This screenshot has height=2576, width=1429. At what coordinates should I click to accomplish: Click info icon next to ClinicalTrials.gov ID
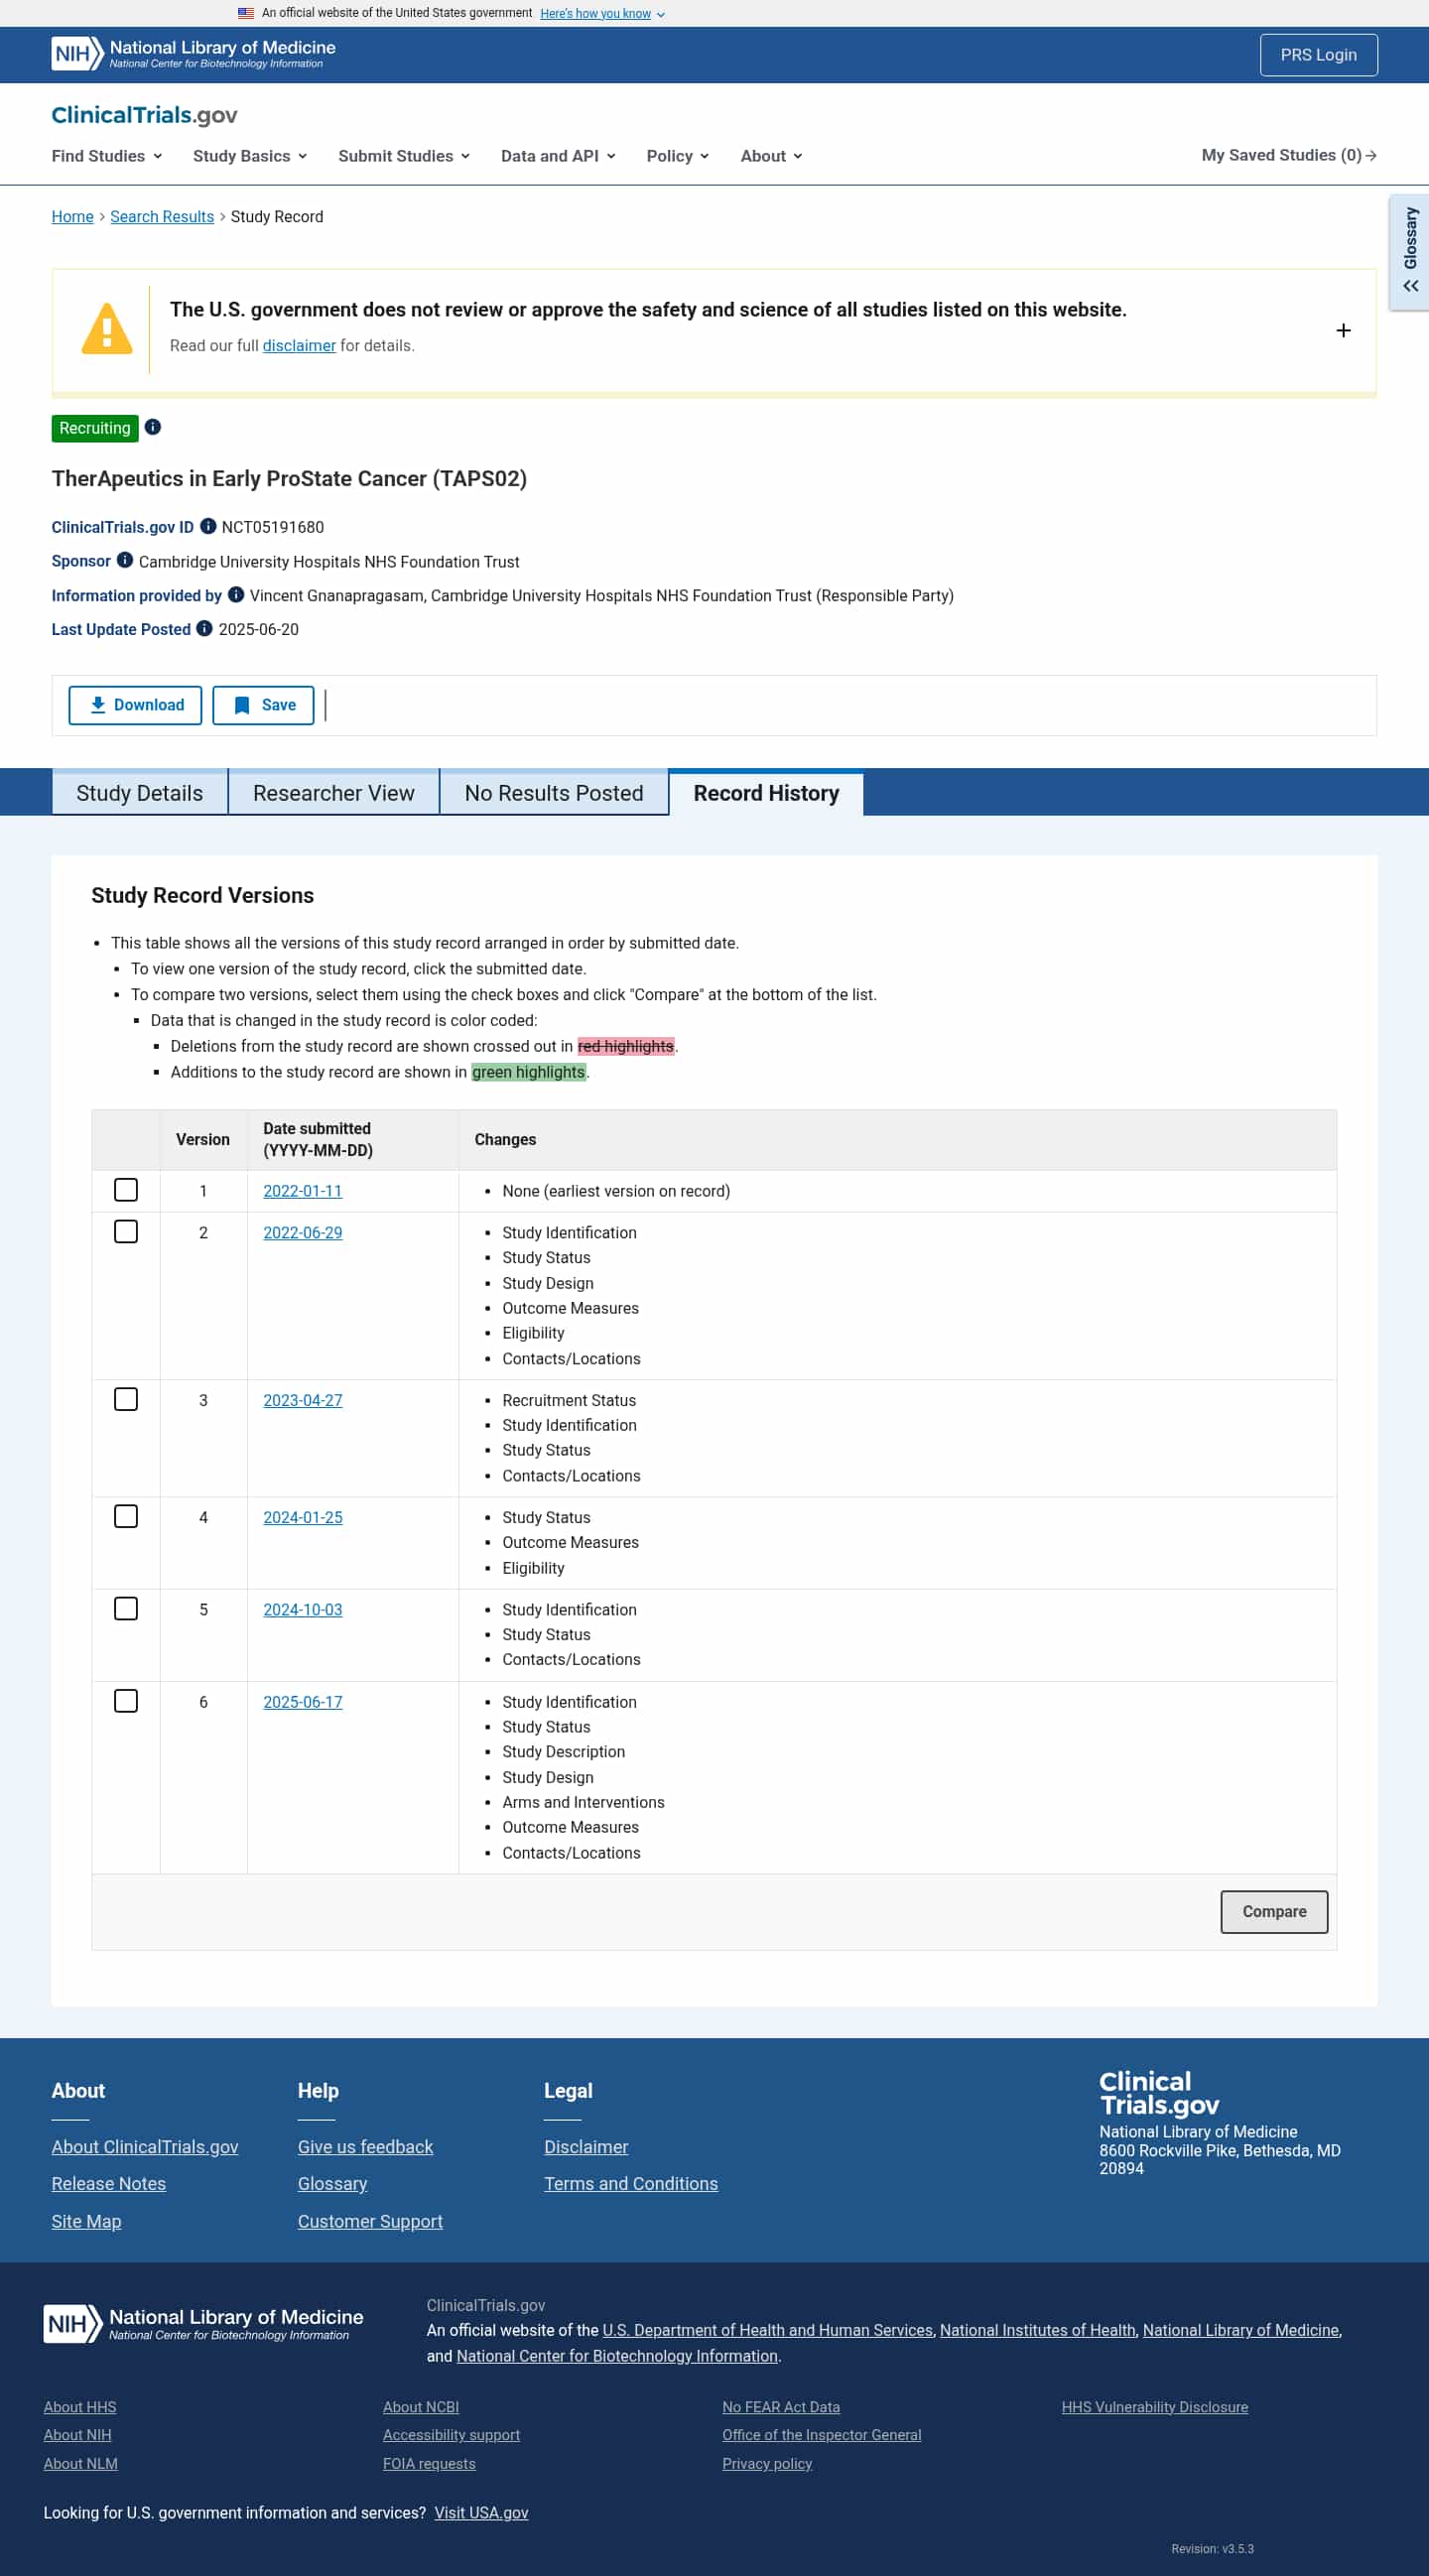208,526
